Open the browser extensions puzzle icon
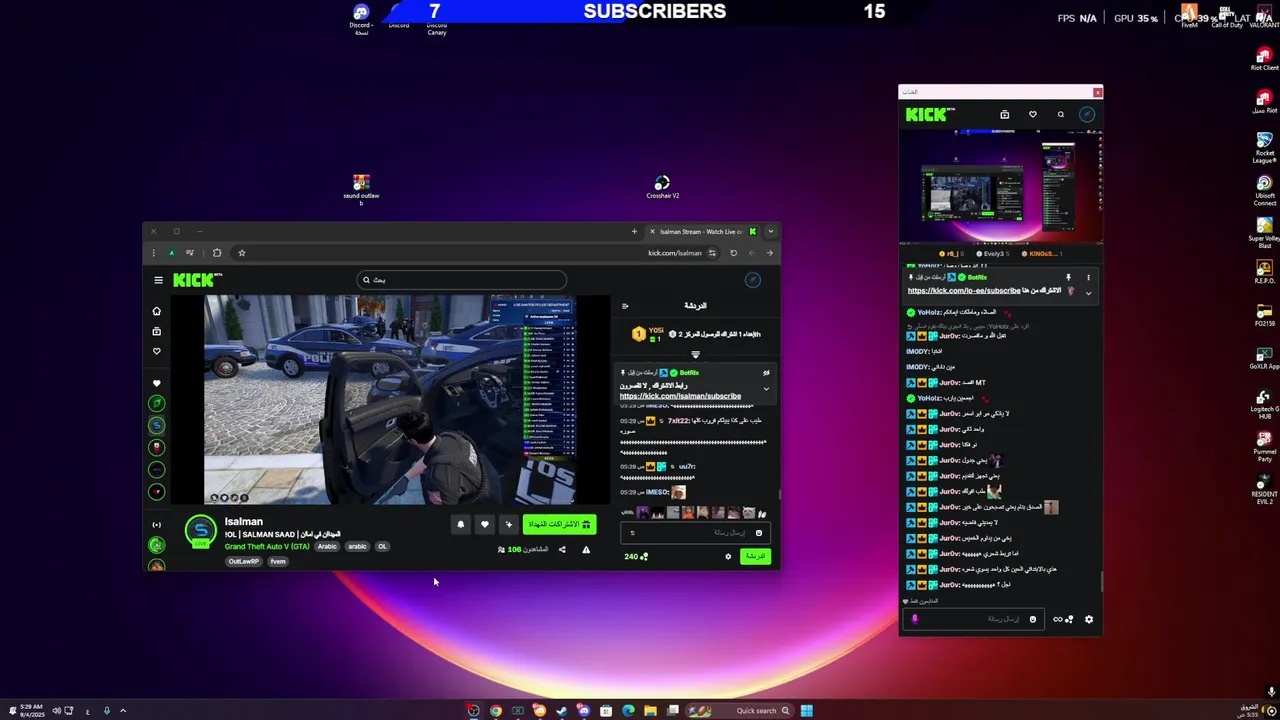This screenshot has height=720, width=1280. tap(217, 253)
